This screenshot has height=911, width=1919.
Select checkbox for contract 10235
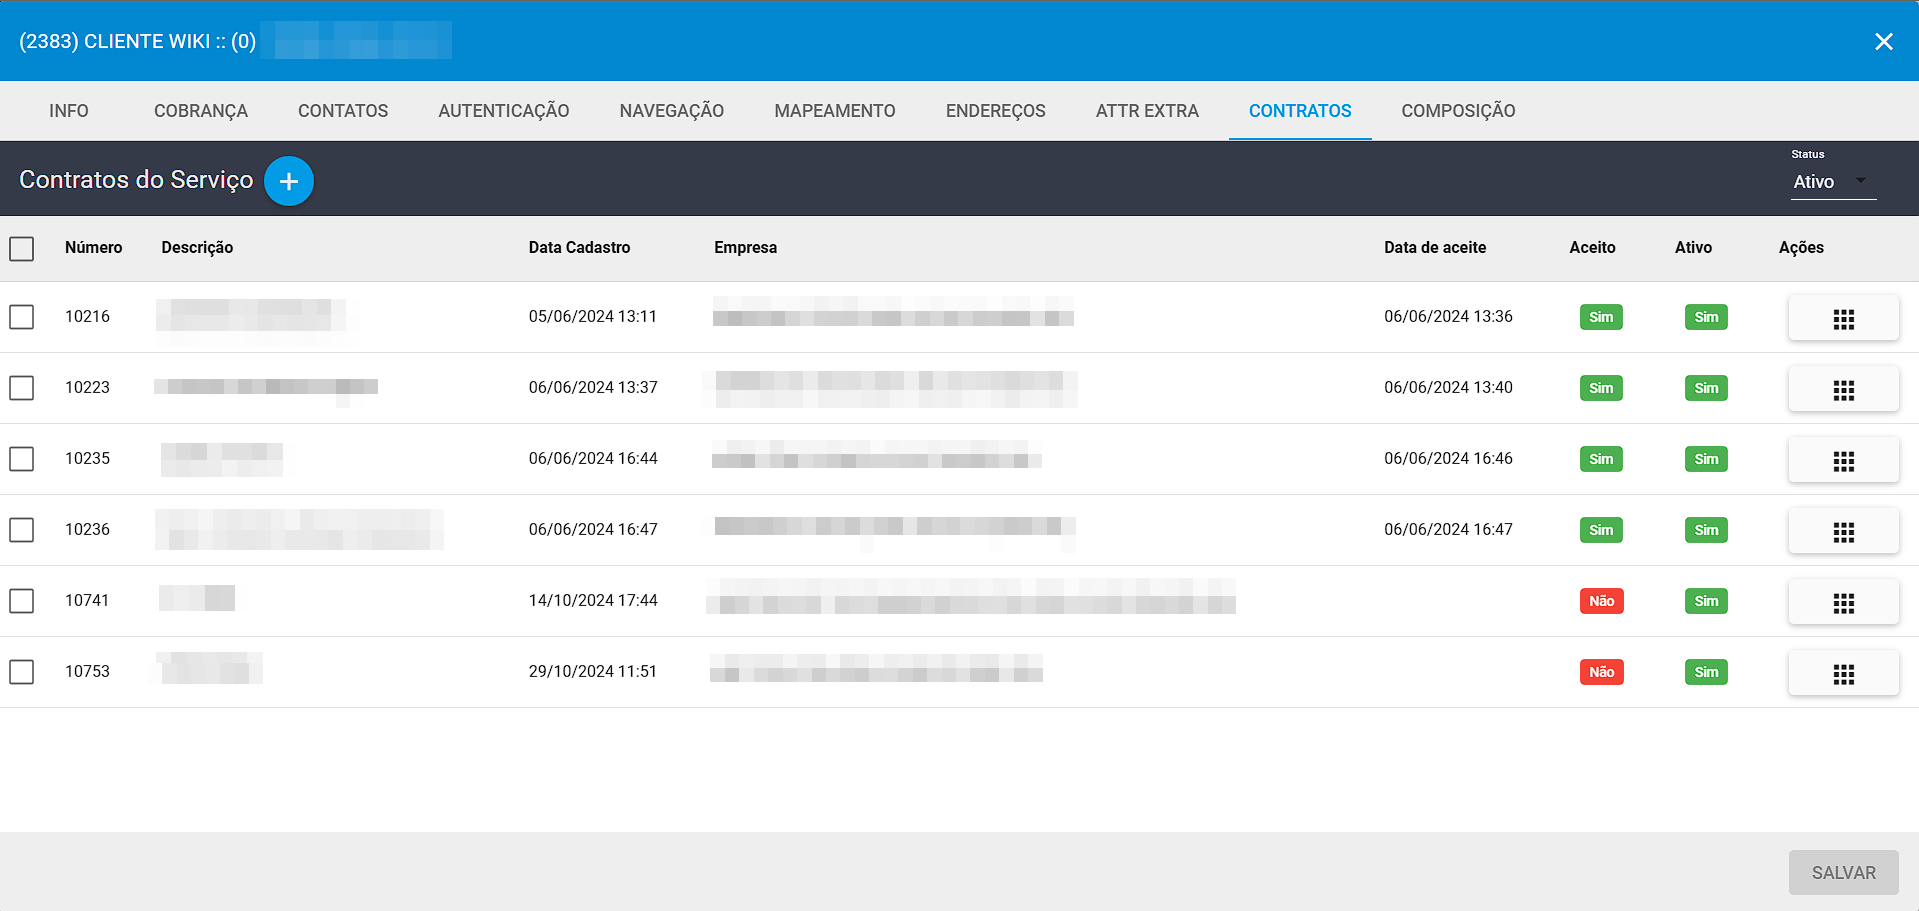tap(22, 459)
